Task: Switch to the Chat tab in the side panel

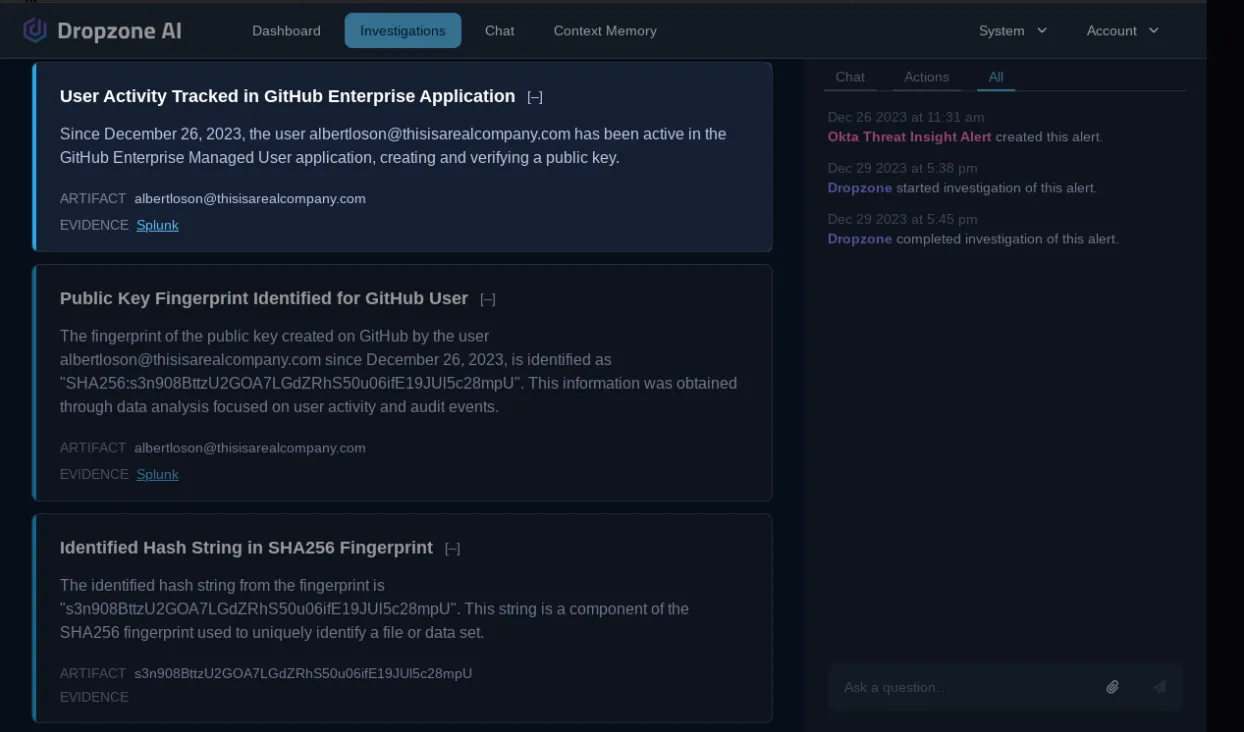Action: pos(850,76)
